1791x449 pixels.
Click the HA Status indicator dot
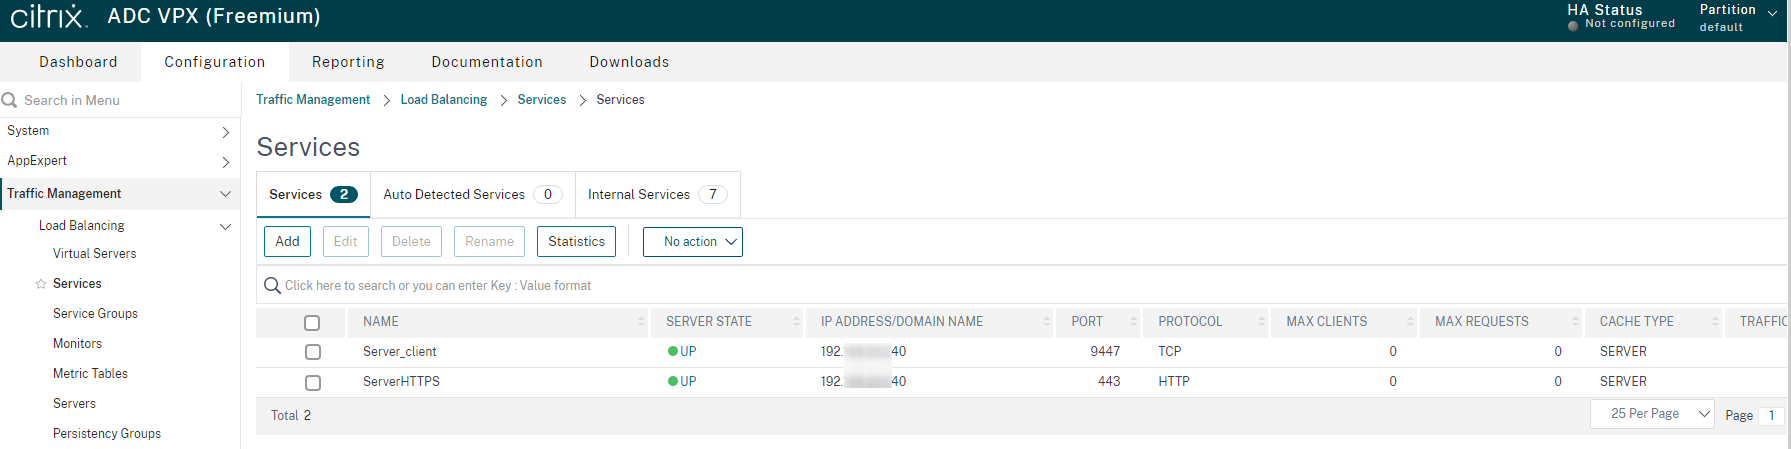pos(1573,26)
